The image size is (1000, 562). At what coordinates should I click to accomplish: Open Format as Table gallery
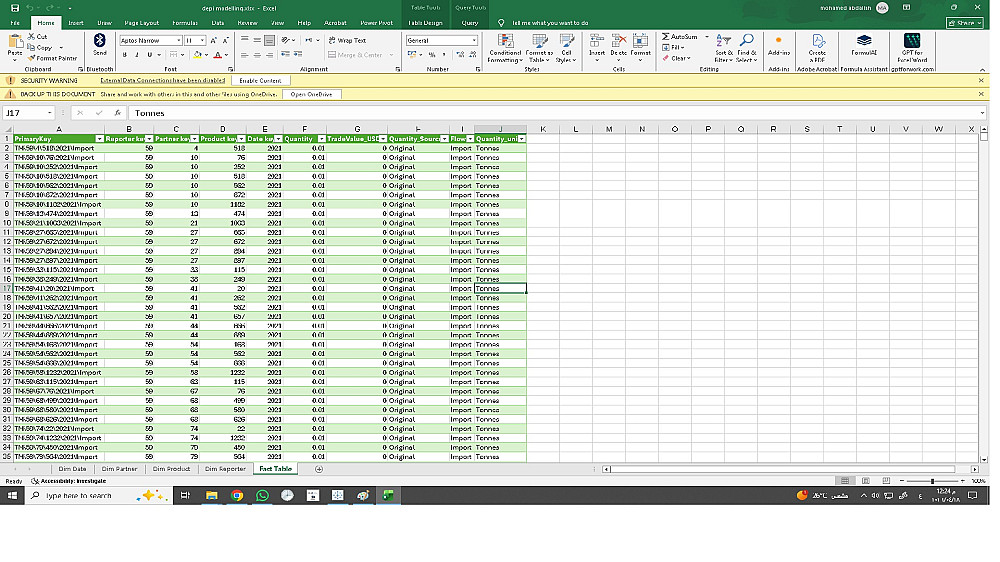(540, 48)
